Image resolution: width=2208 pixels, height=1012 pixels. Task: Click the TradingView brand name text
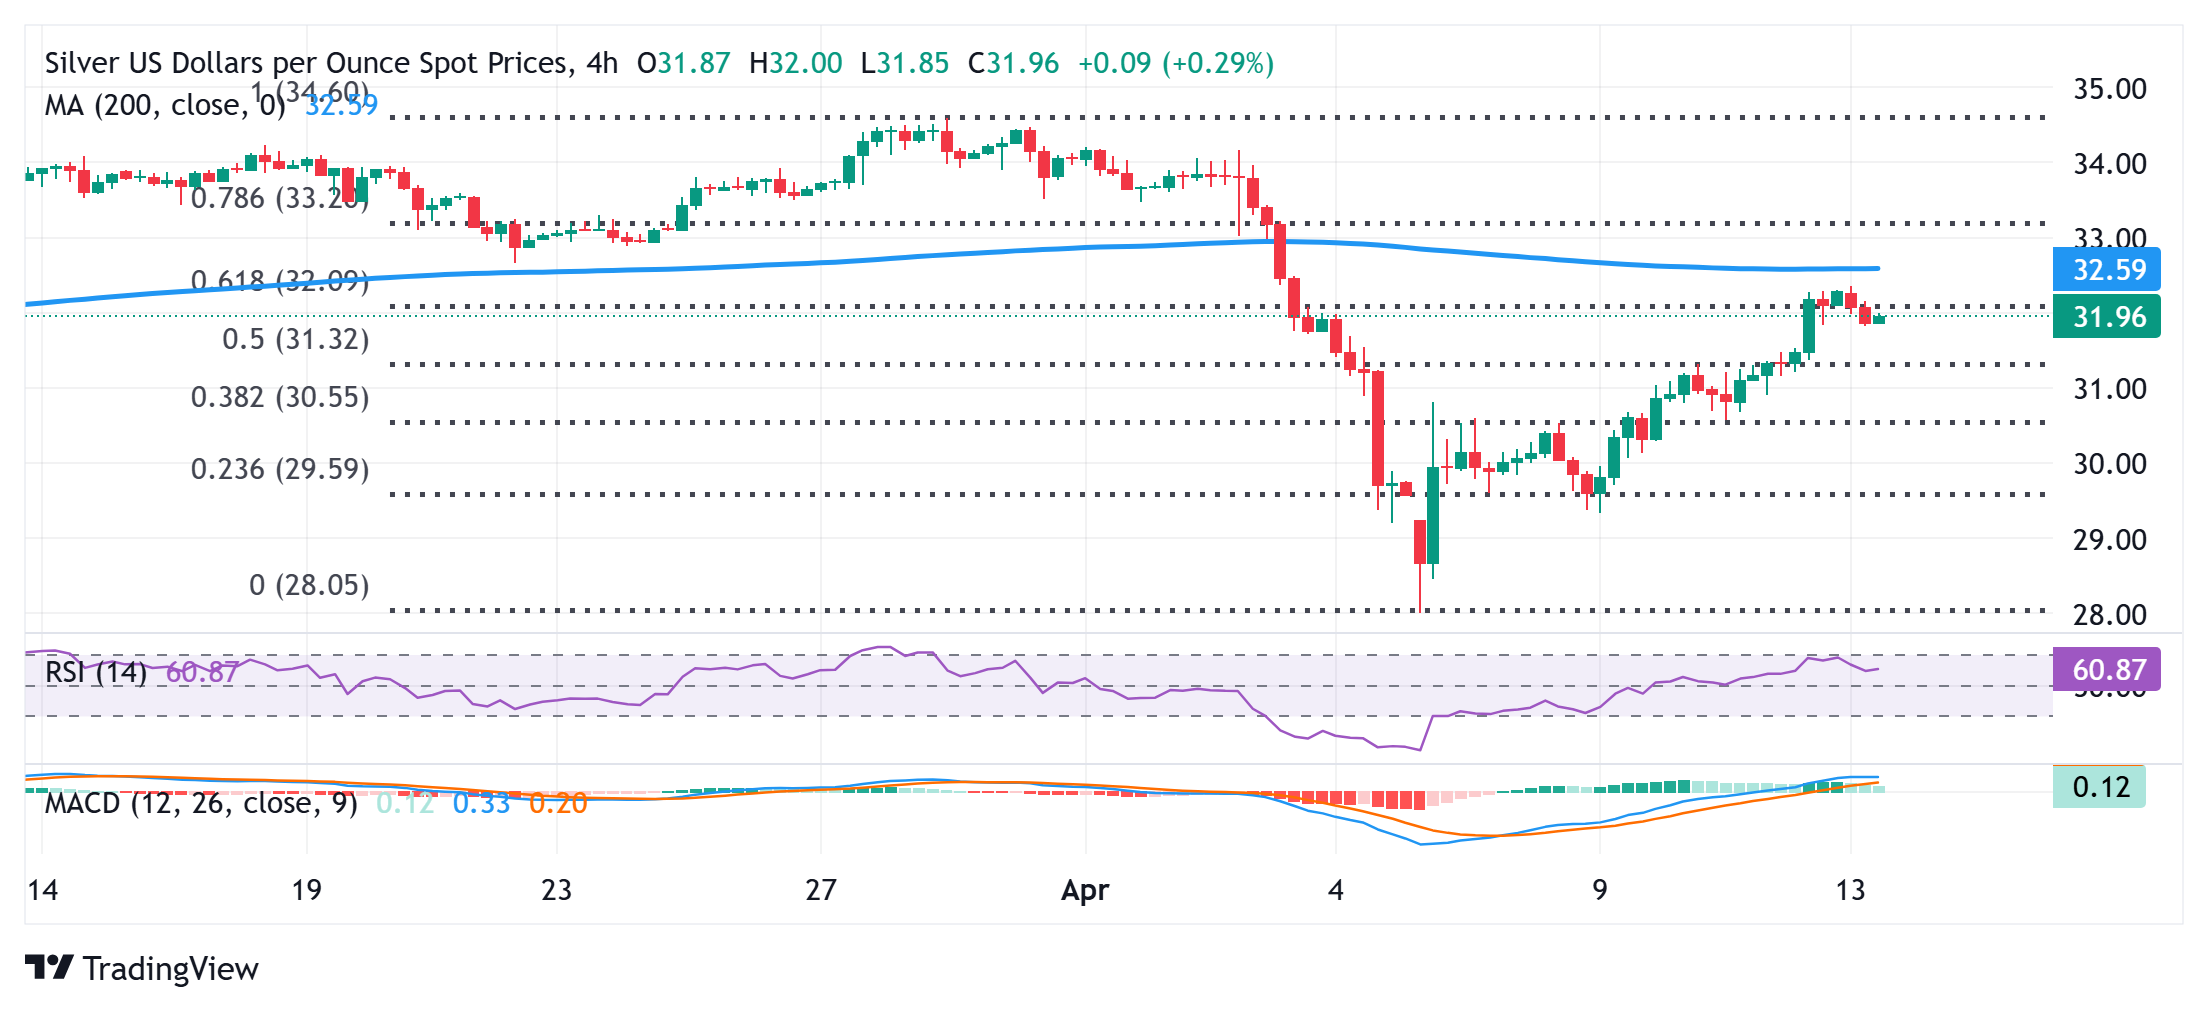[x=171, y=968]
